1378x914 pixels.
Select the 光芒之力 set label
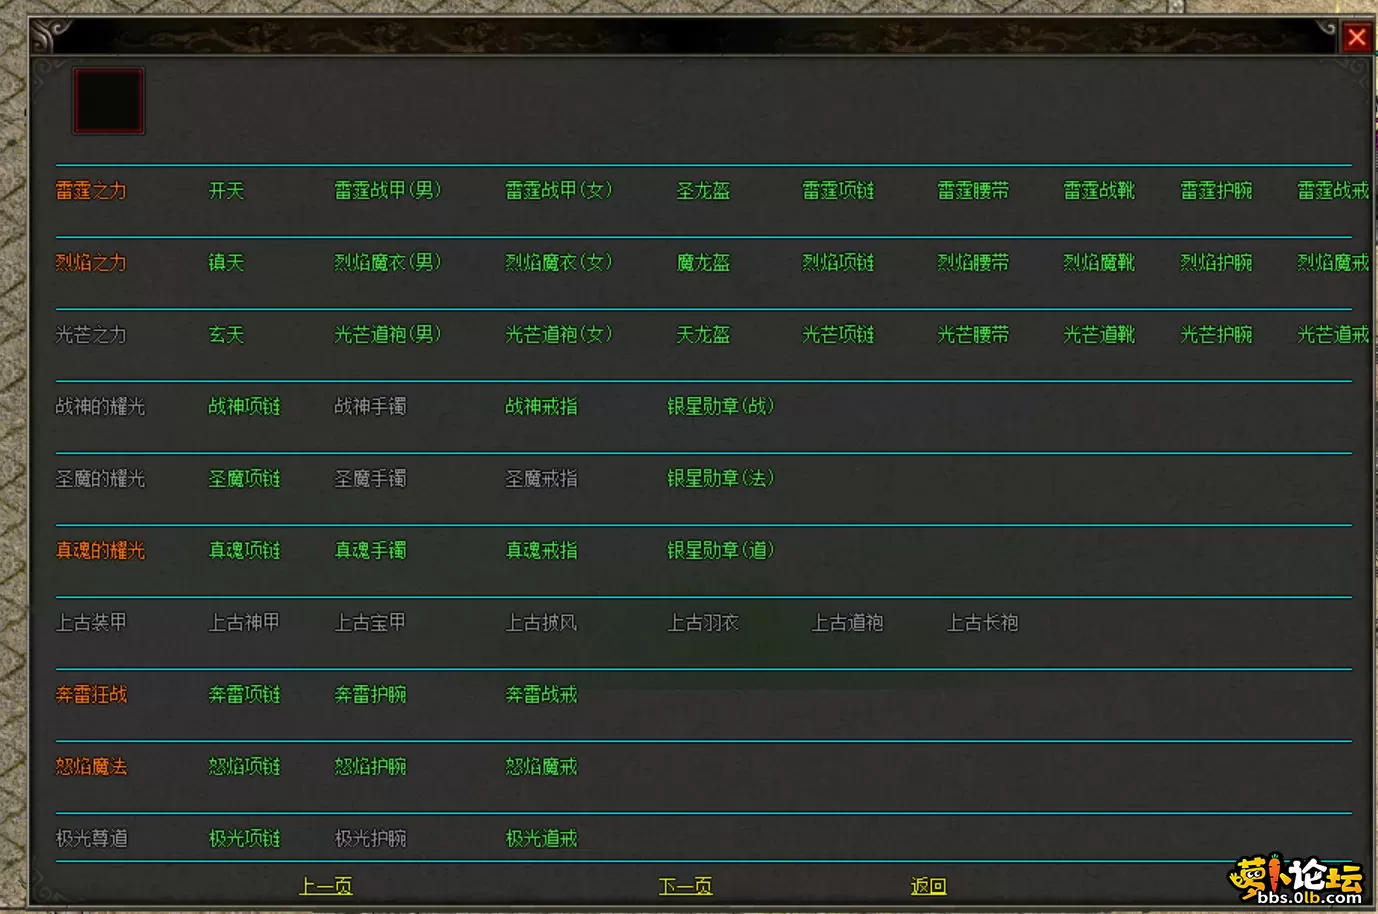point(91,334)
